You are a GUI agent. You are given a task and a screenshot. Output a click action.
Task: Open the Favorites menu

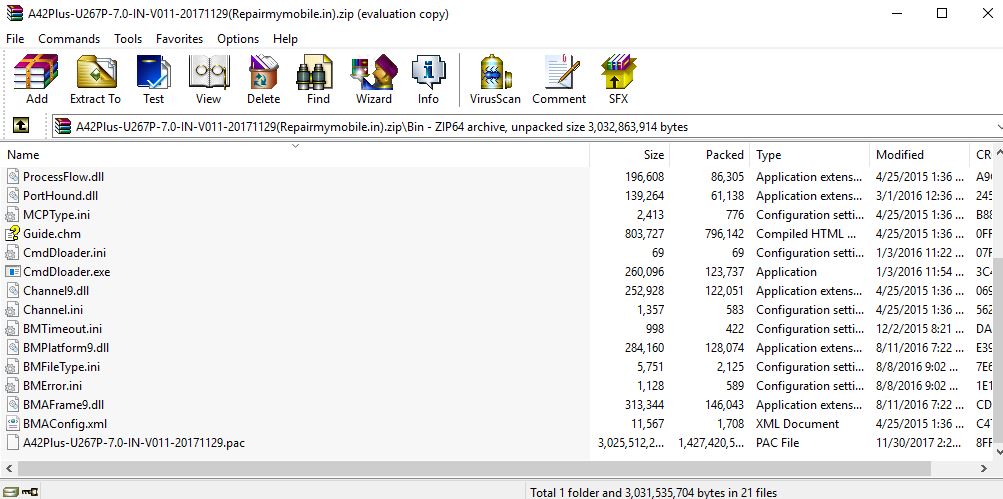point(179,39)
